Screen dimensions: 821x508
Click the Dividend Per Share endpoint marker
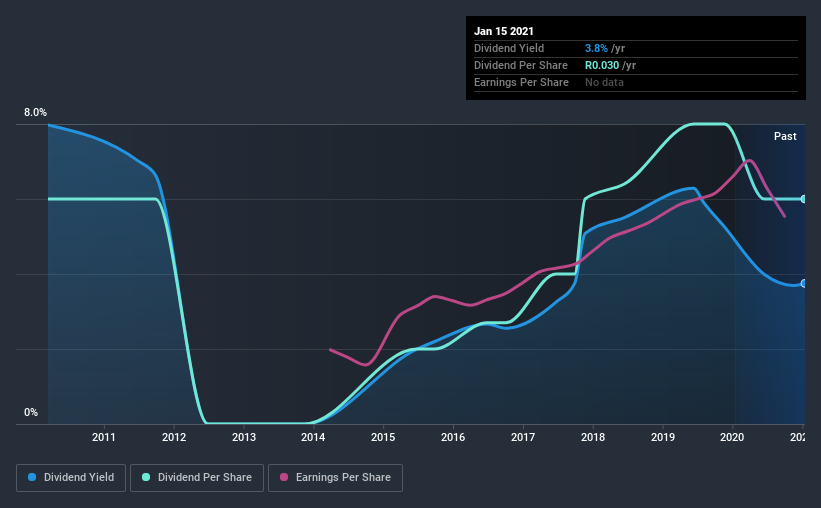click(803, 199)
